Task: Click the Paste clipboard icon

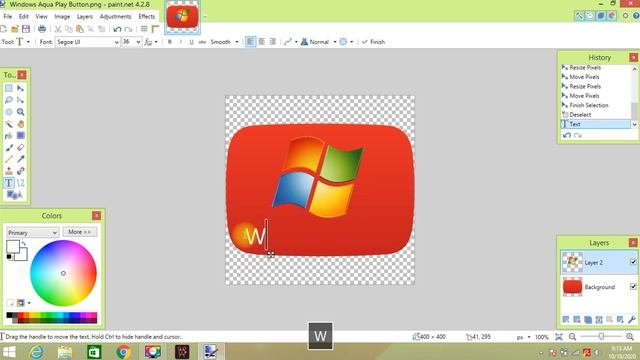Action: click(80, 29)
